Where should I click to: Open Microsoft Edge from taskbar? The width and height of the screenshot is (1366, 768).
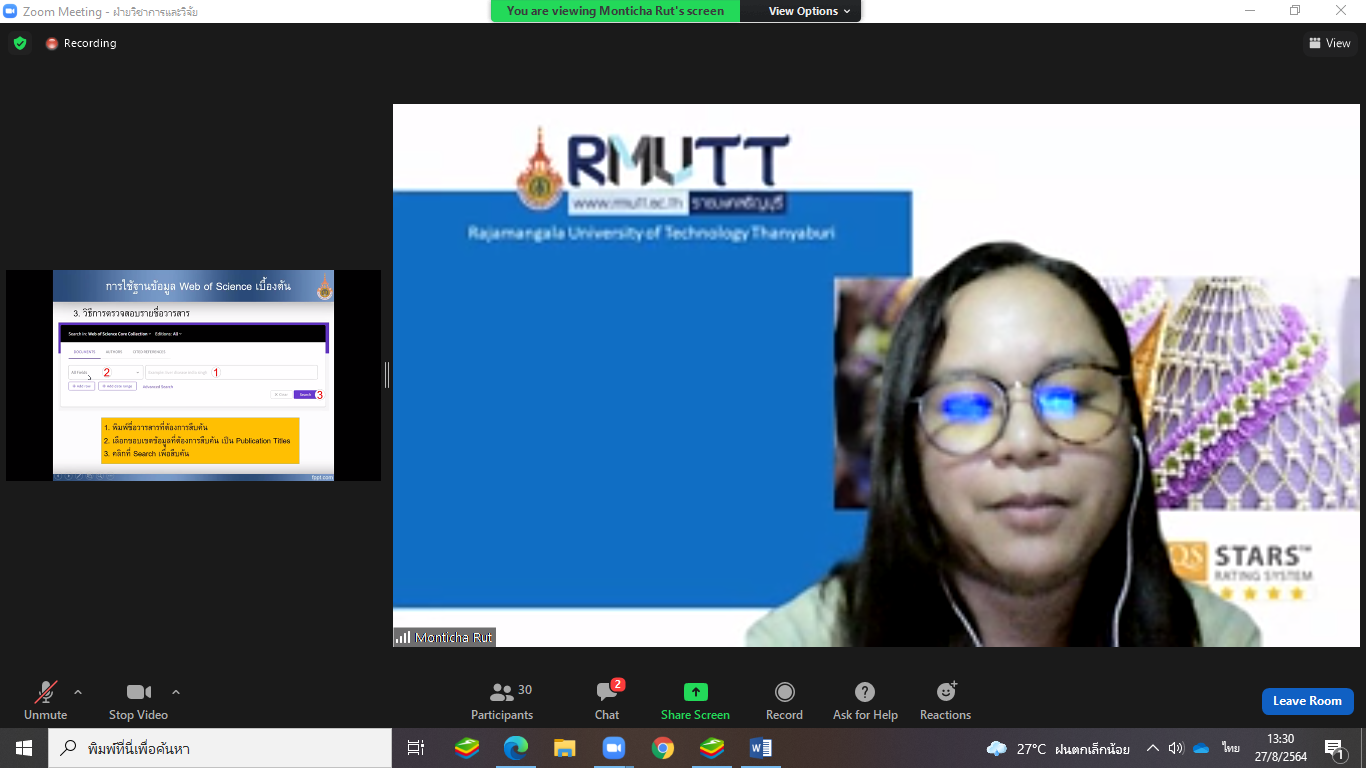516,748
